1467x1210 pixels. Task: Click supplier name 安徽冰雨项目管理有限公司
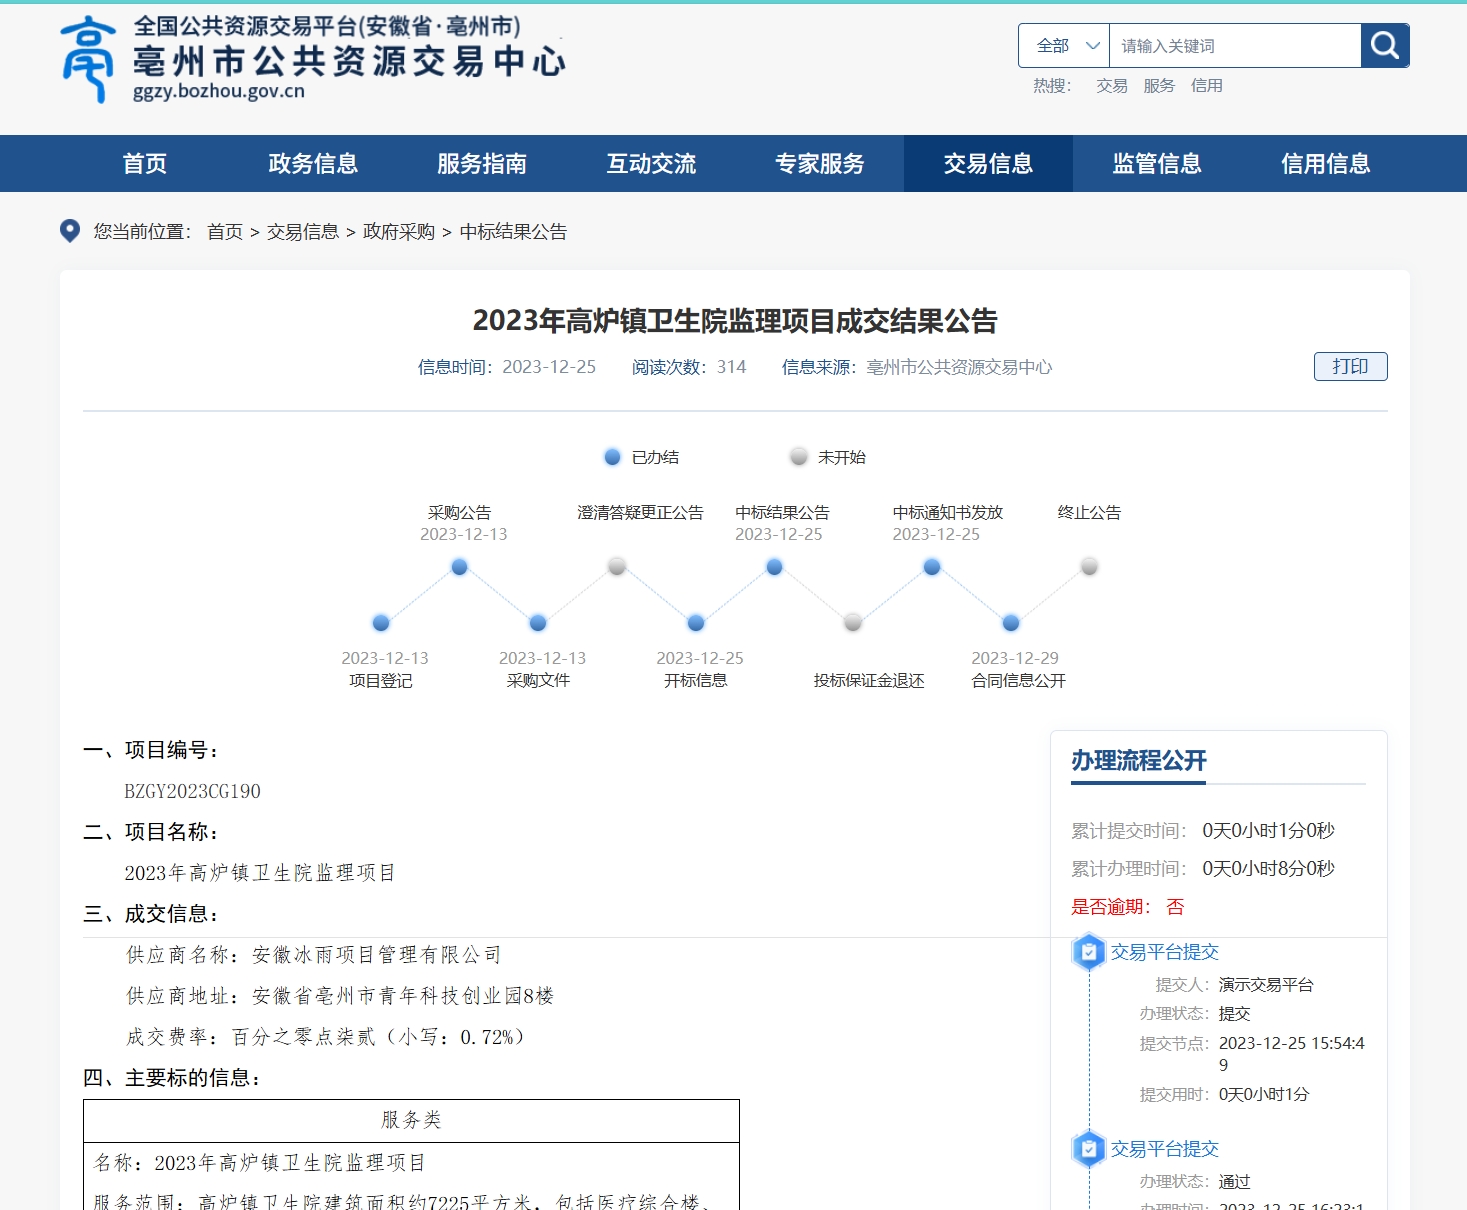tap(376, 955)
